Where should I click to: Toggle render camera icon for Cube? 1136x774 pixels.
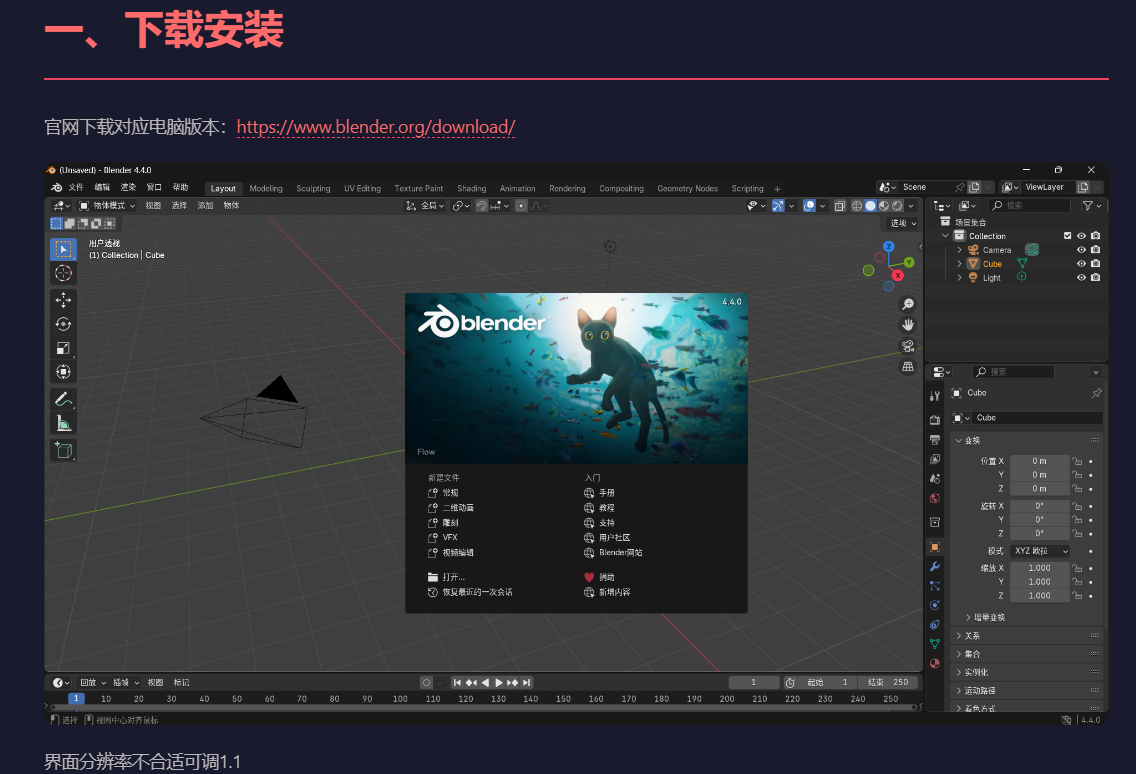pyautogui.click(x=1095, y=264)
